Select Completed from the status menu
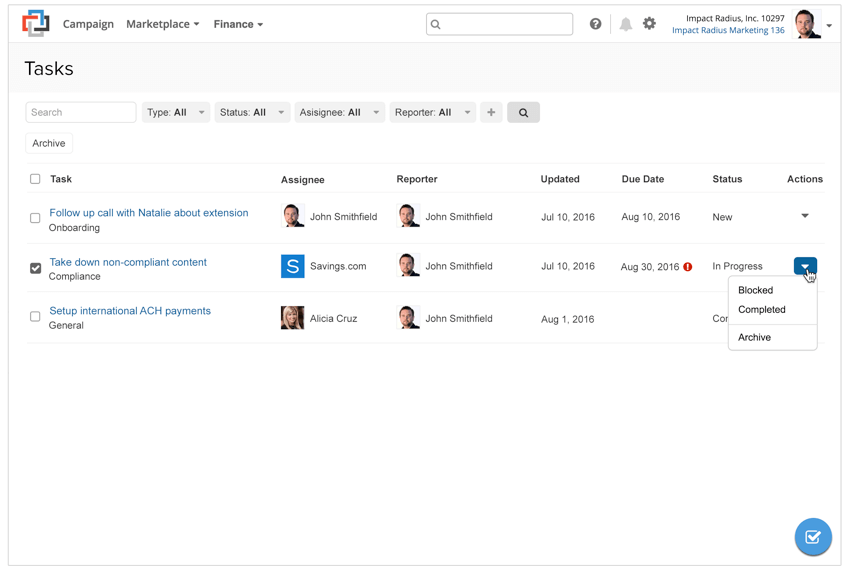850x574 pixels. (x=761, y=310)
